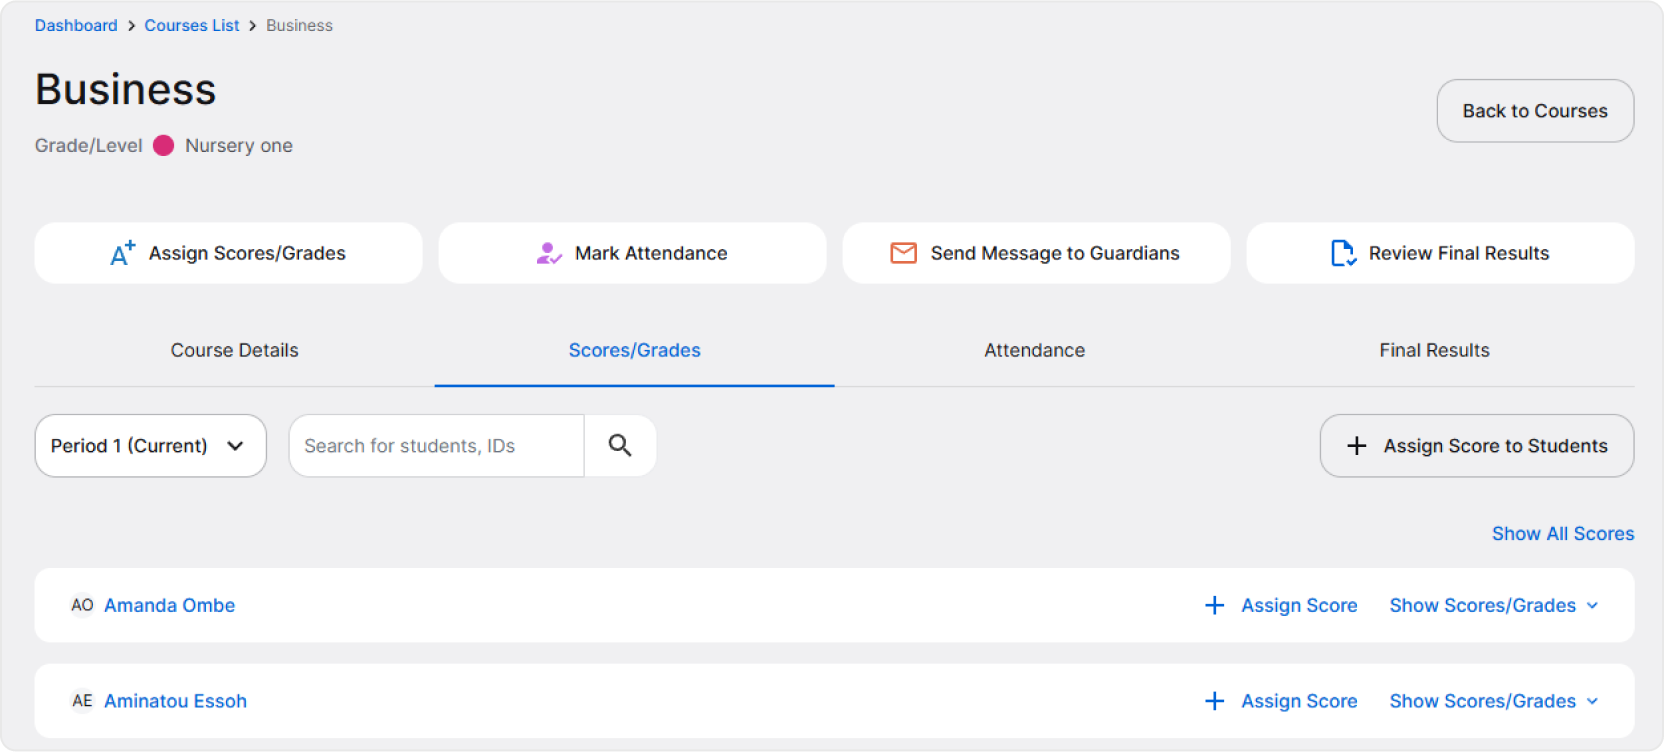Click the Mark Attendance person icon
The width and height of the screenshot is (1664, 752).
[548, 253]
